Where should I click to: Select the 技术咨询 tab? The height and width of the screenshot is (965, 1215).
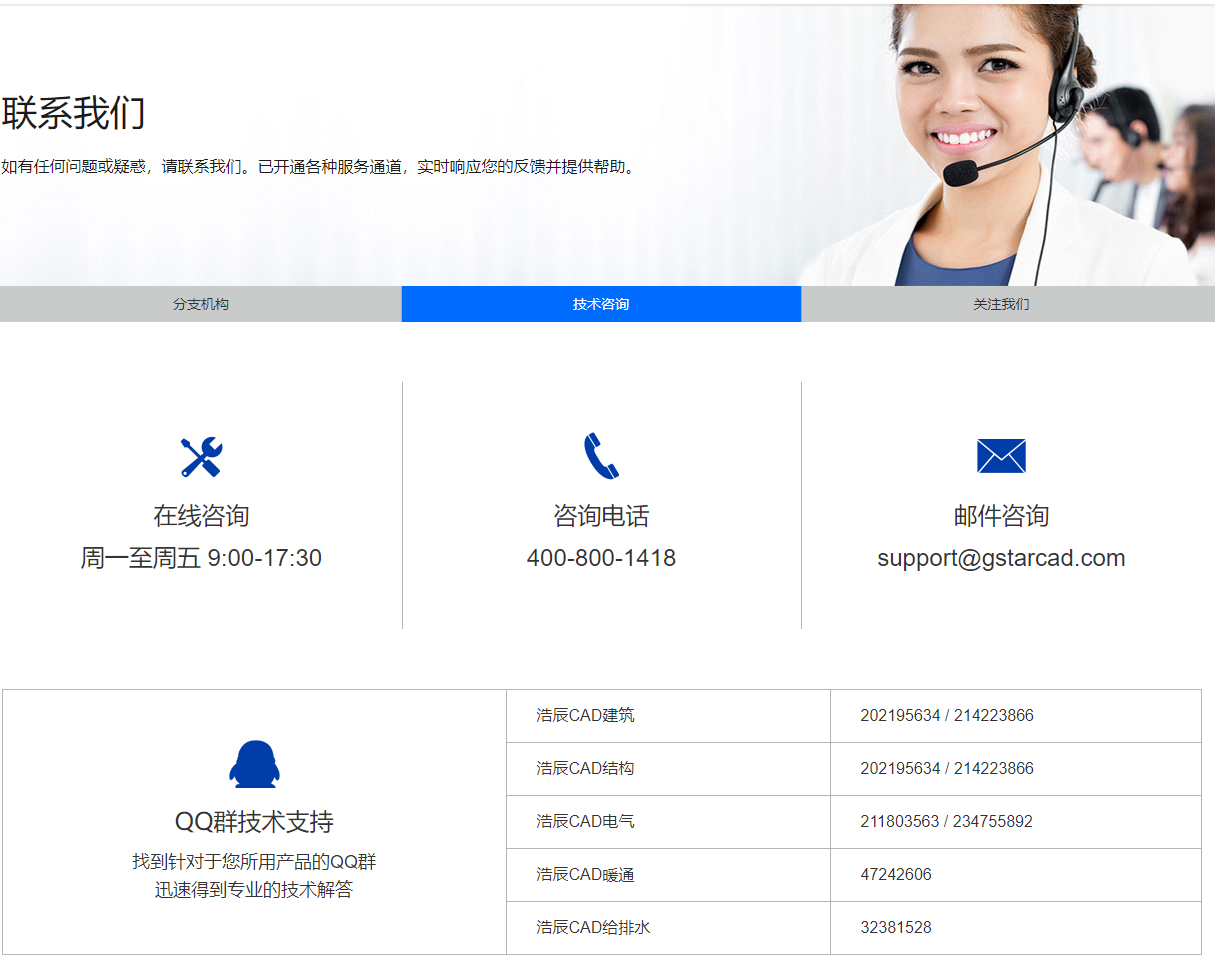(601, 304)
